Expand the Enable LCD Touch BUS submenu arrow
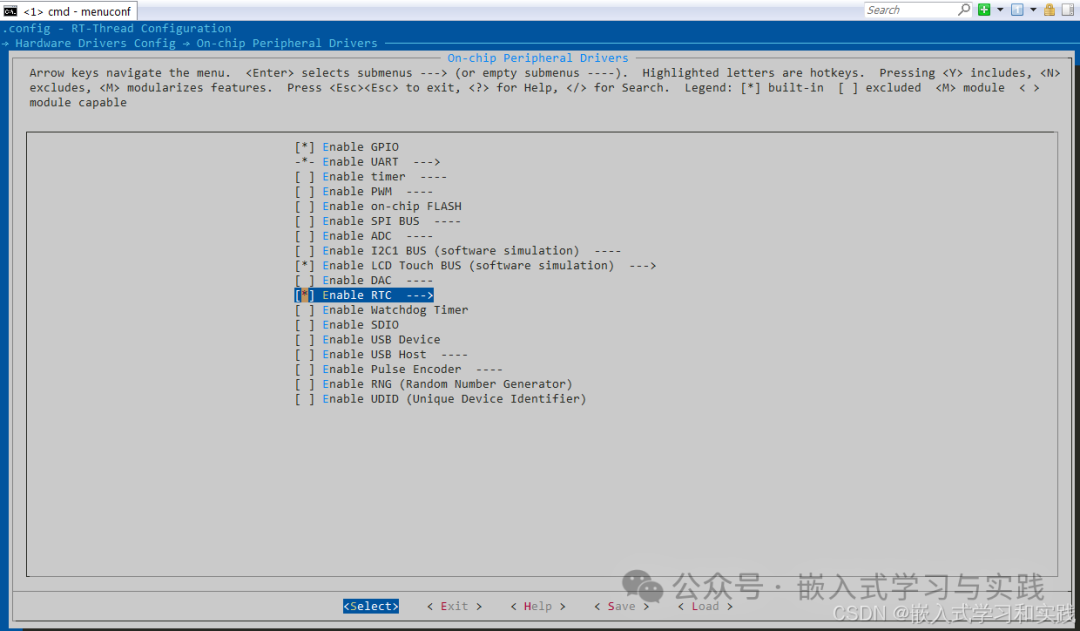Viewport: 1080px width, 631px height. pos(642,265)
